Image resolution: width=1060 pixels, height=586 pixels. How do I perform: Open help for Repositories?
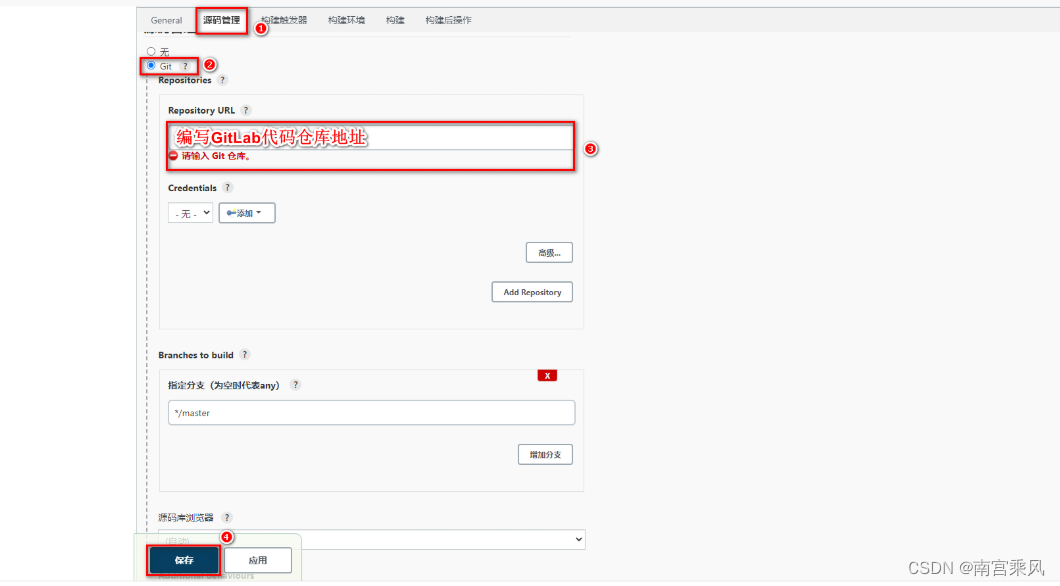pyautogui.click(x=222, y=80)
